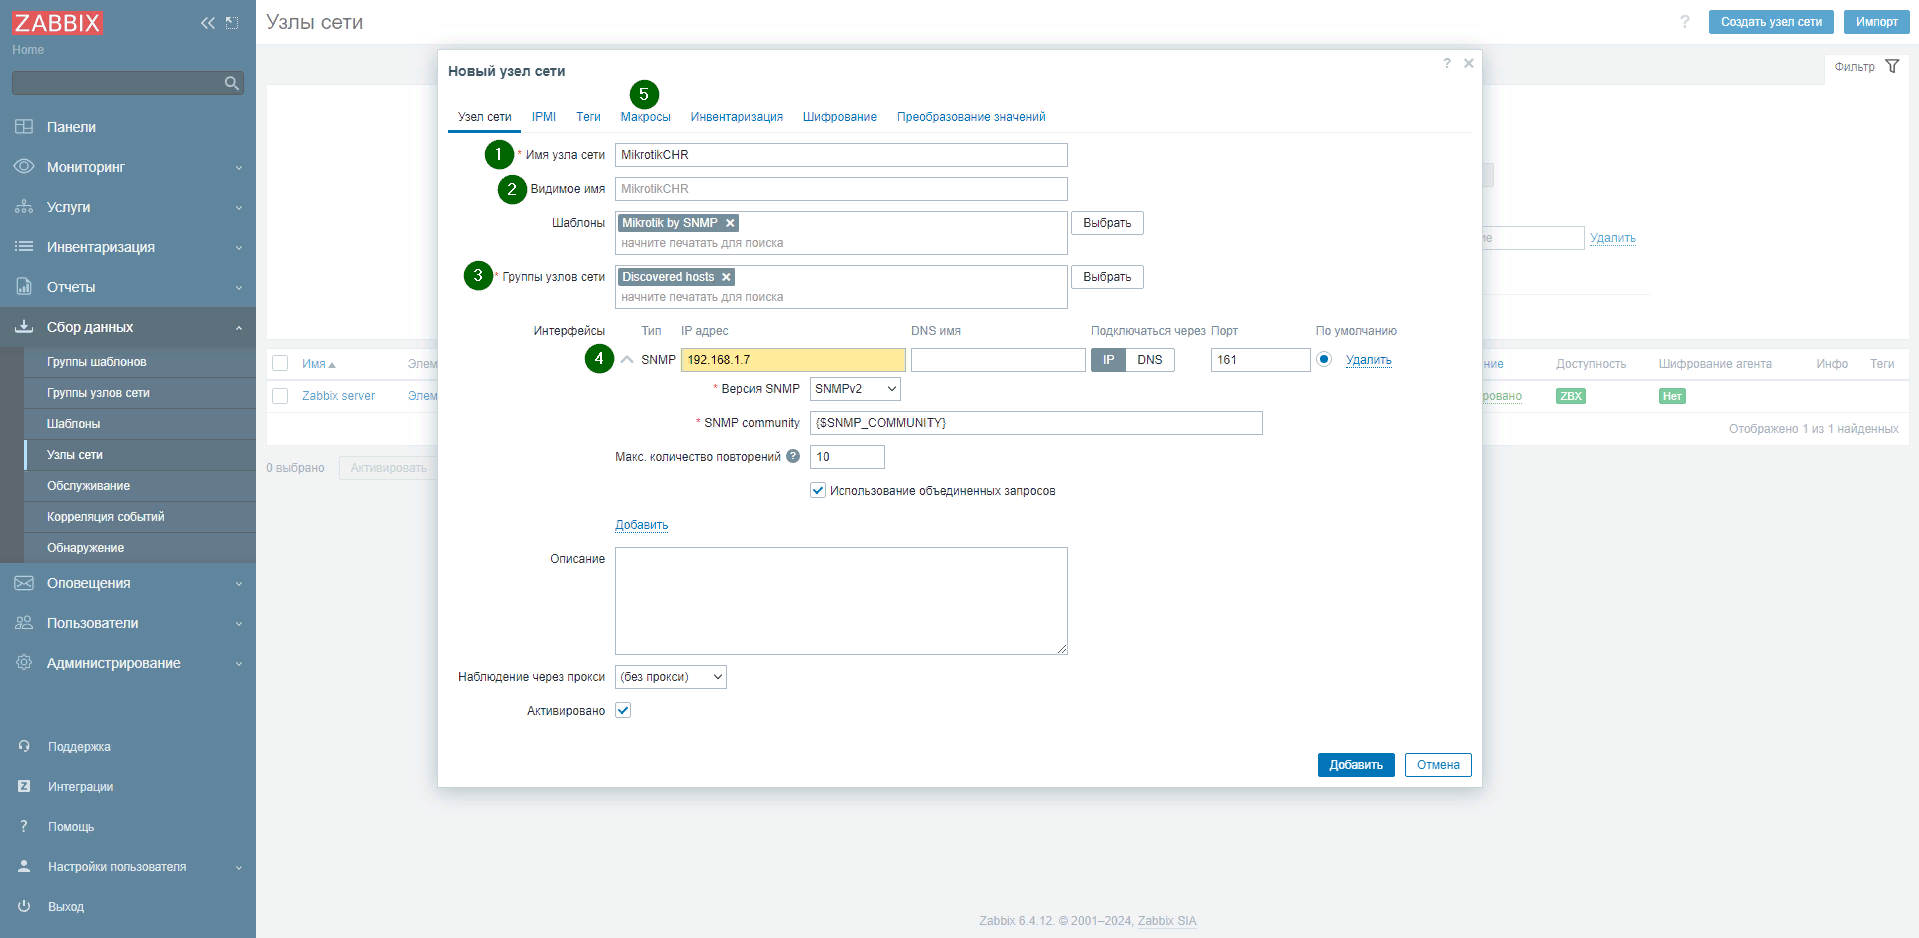Open Настройки пользователя profile icon

[24, 866]
